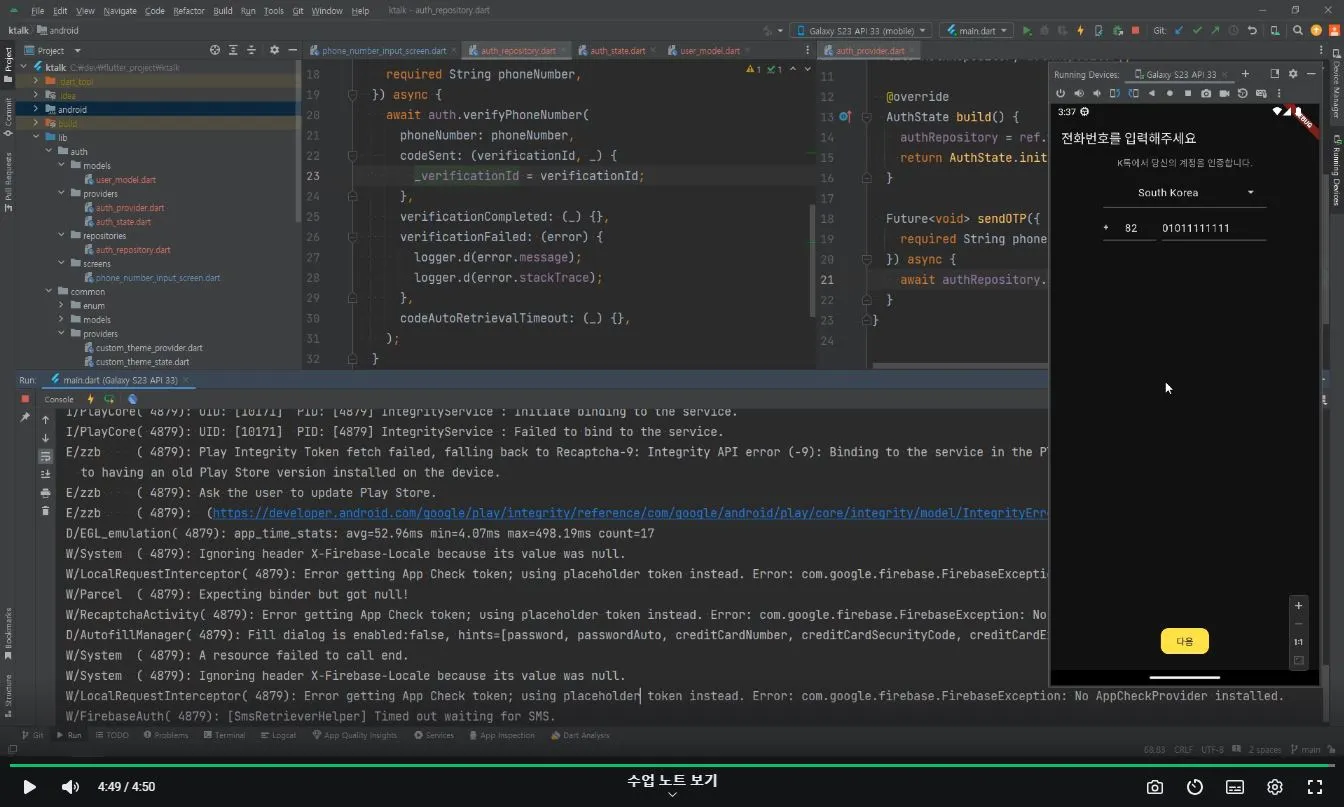Click Hot Reload lightning in Console toolbar
Viewport: 1344px width, 807px height.
(90, 399)
